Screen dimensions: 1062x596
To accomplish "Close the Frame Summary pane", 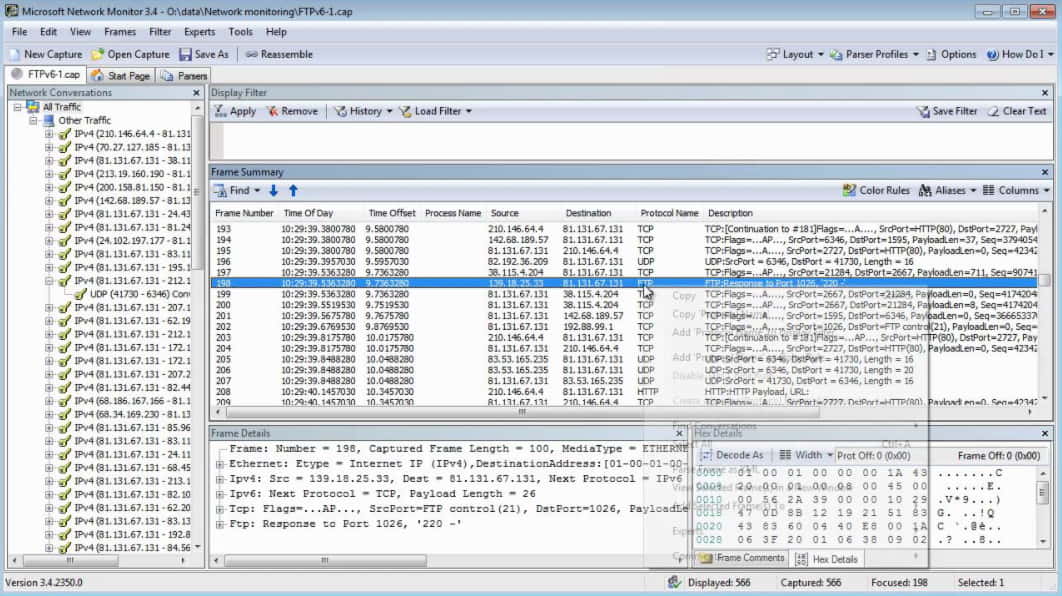I will click(1044, 172).
